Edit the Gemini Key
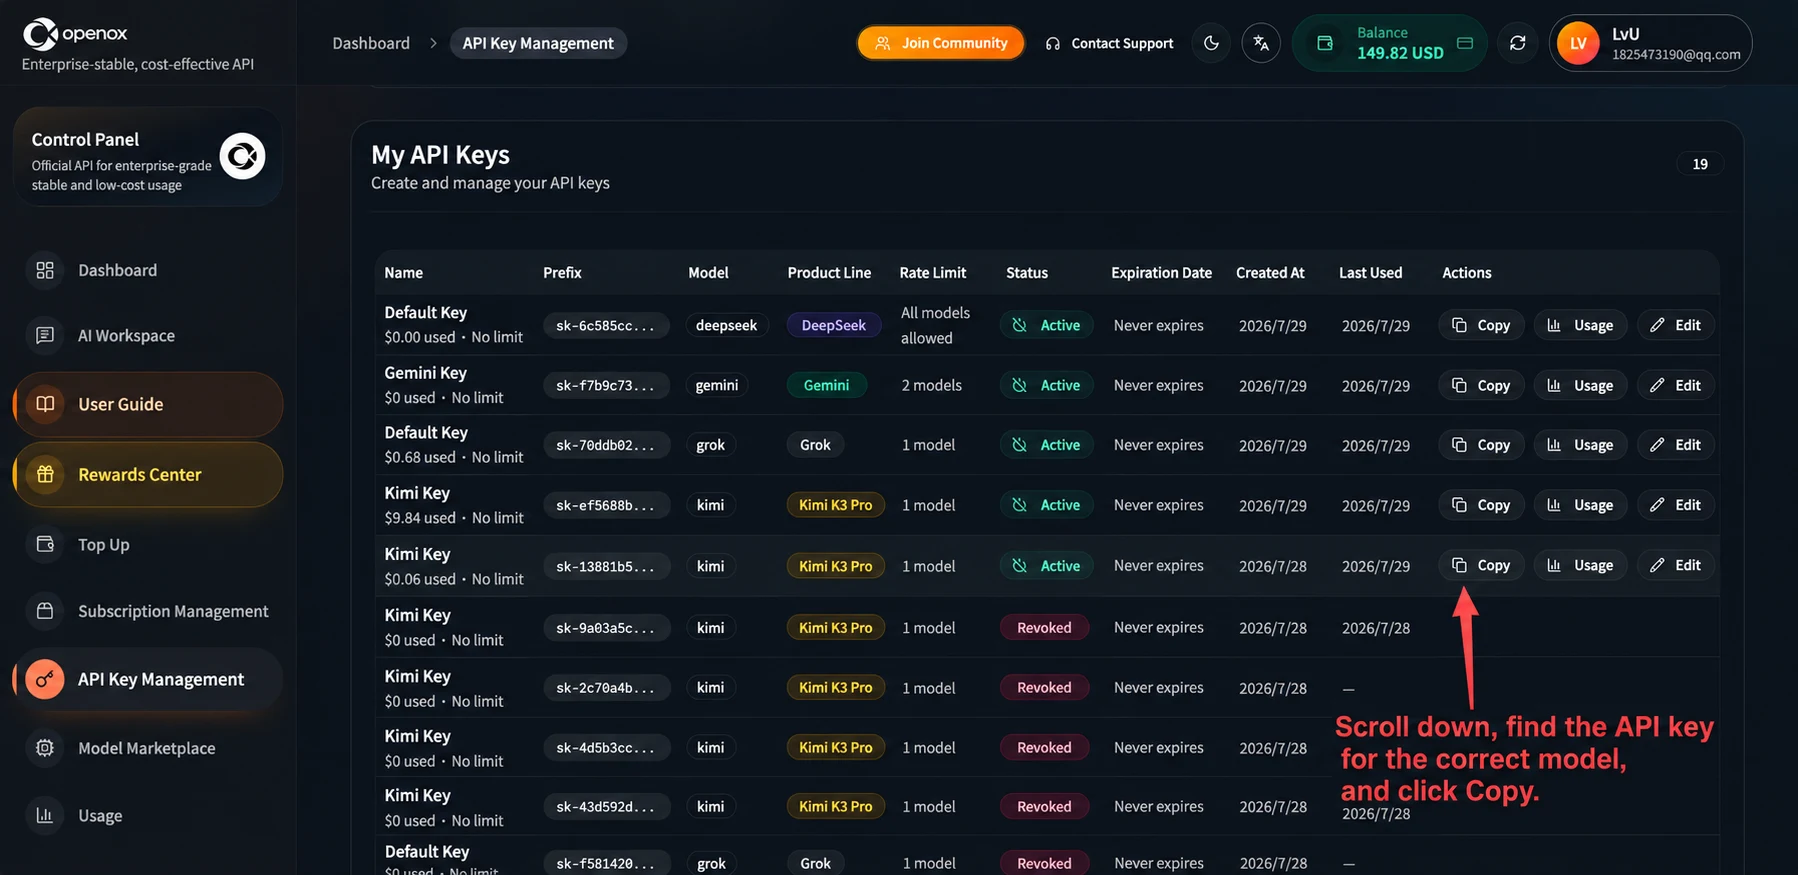Viewport: 1798px width, 875px height. click(x=1676, y=385)
